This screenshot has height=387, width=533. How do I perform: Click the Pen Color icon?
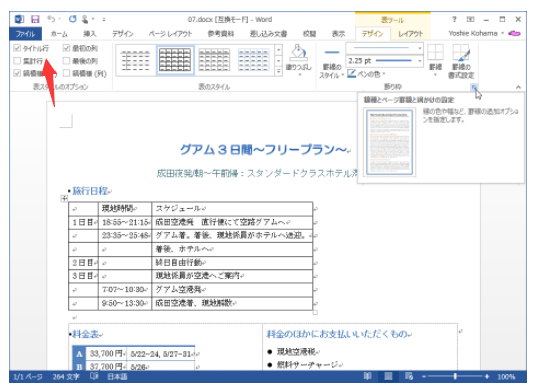pos(351,73)
